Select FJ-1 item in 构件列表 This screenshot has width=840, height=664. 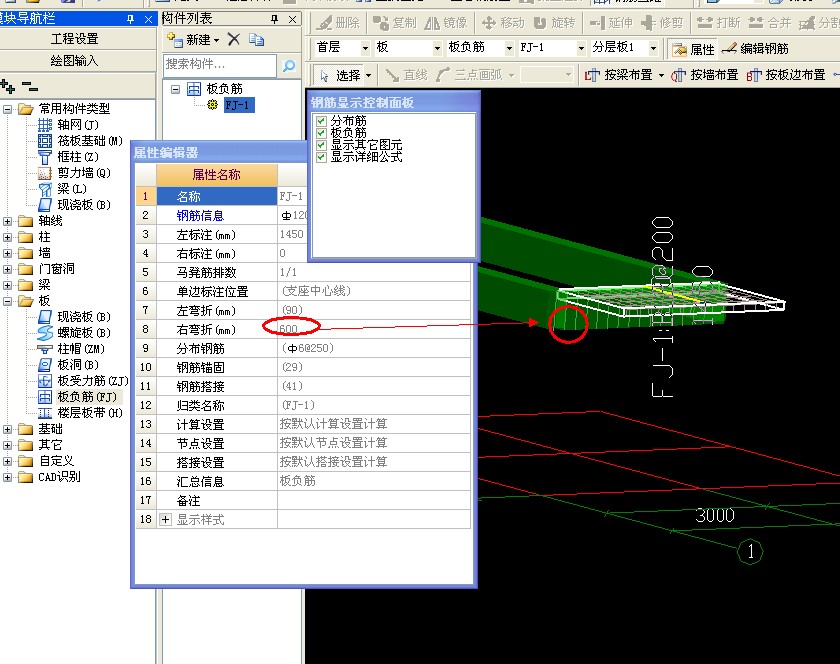tap(238, 105)
